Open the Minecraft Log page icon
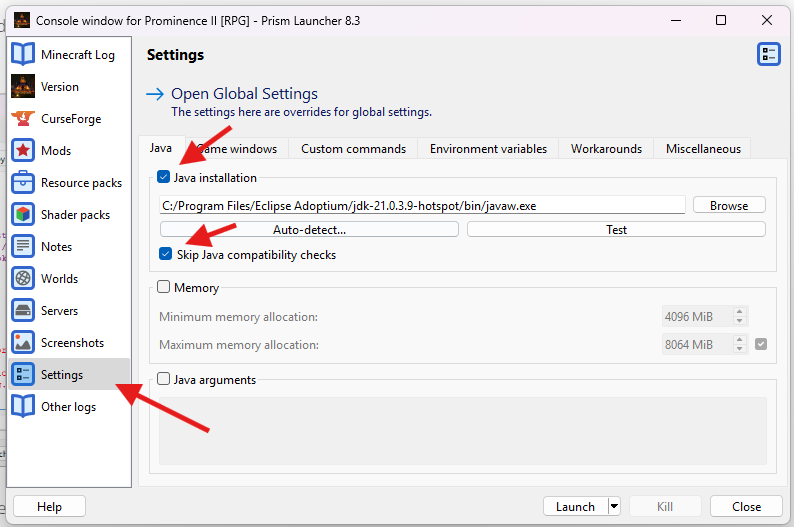Screen dimensions: 794x527 pyautogui.click(x=23, y=54)
